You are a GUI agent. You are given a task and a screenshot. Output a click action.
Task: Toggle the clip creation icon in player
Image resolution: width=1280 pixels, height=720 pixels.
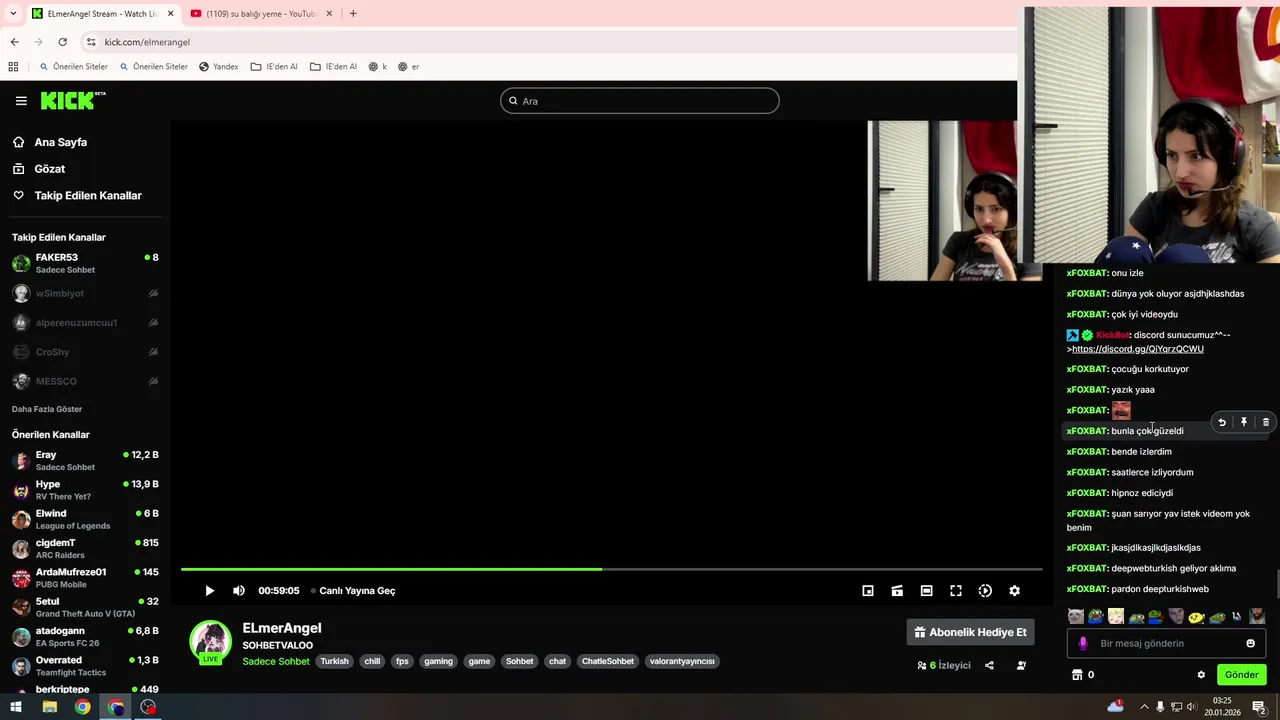tap(897, 591)
